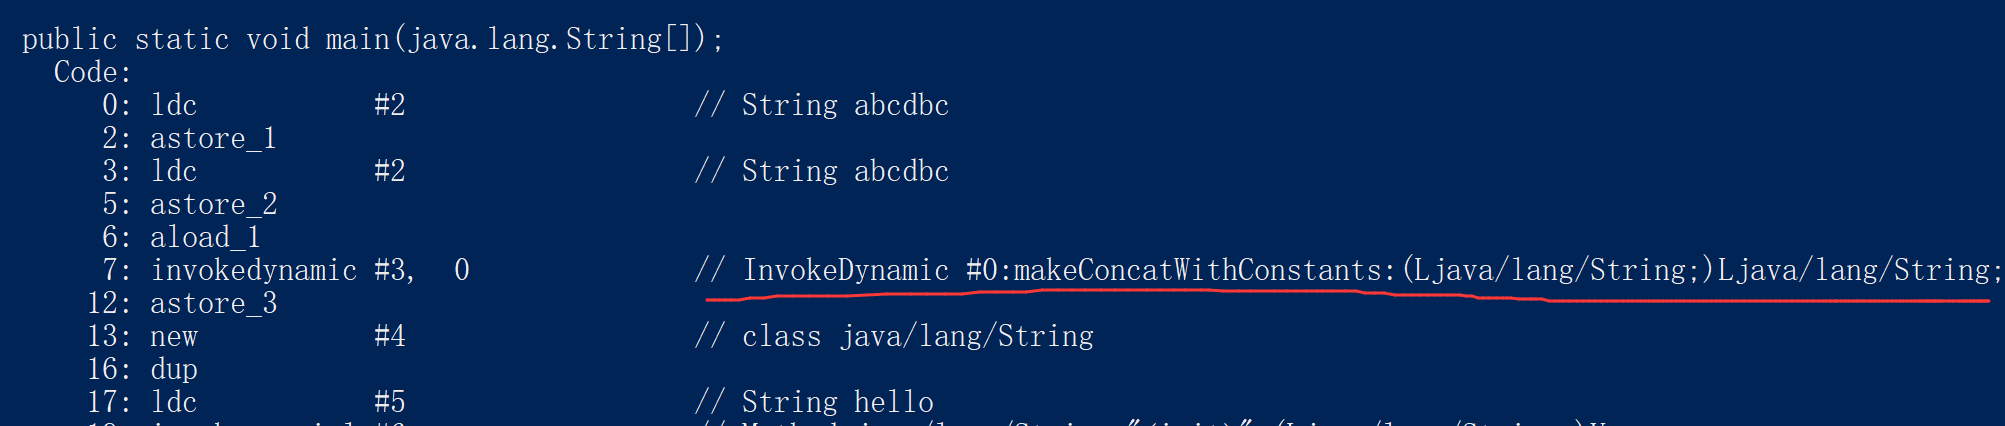Click the 'dup' instruction at offset 16
Screen dimensions: 2005x426
[173, 369]
